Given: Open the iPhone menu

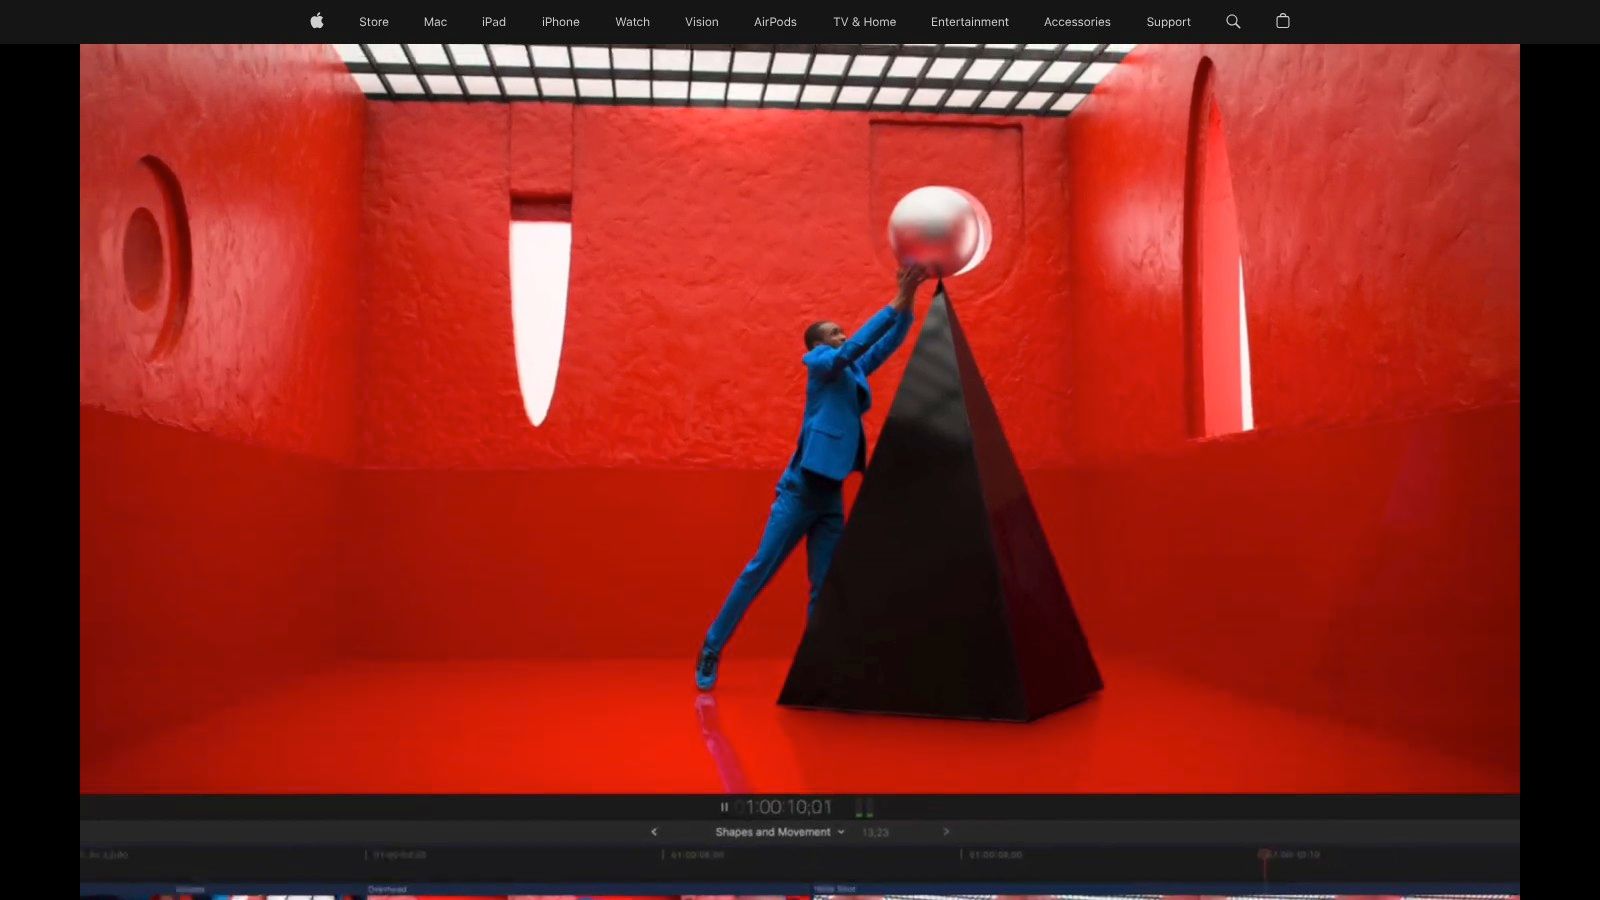Looking at the screenshot, I should click(x=560, y=21).
